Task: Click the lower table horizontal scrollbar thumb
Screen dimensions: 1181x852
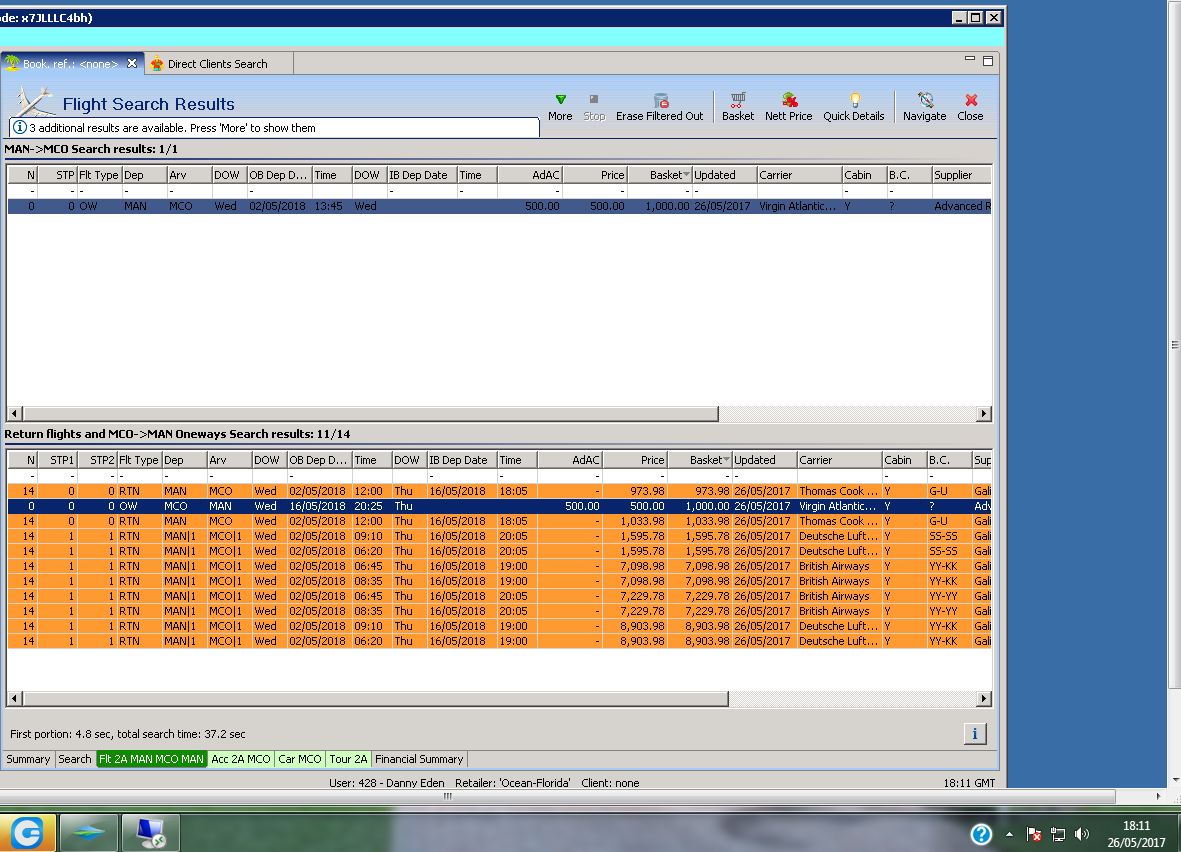Action: coord(376,699)
